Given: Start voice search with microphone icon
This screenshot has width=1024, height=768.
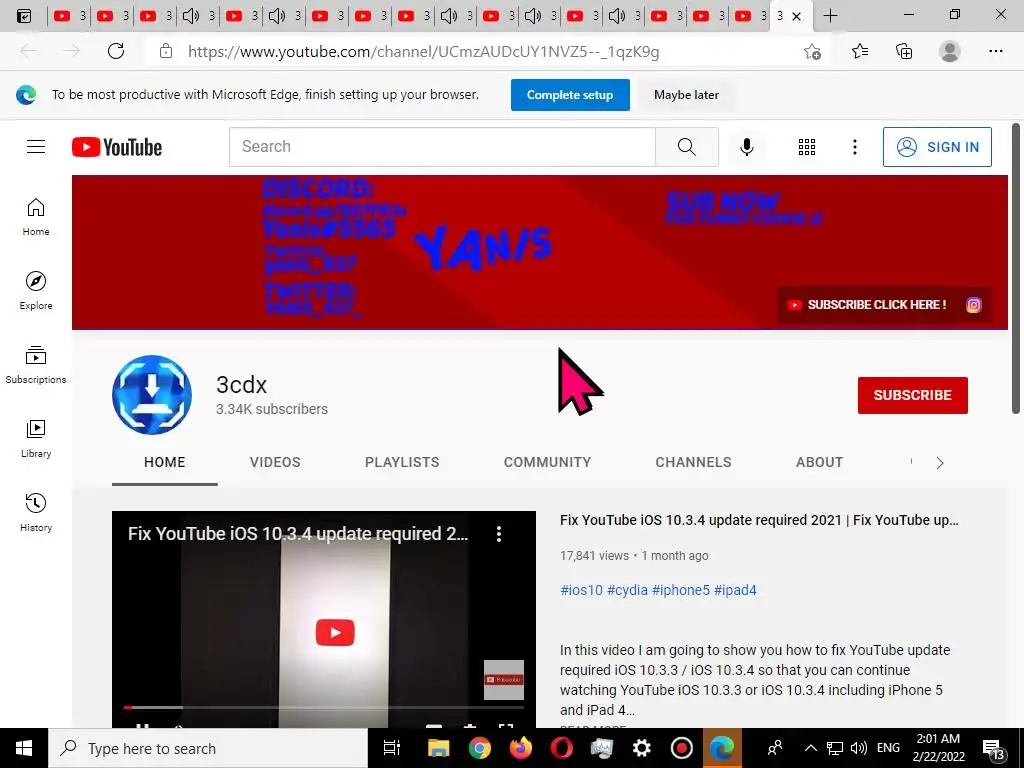Looking at the screenshot, I should point(746,147).
